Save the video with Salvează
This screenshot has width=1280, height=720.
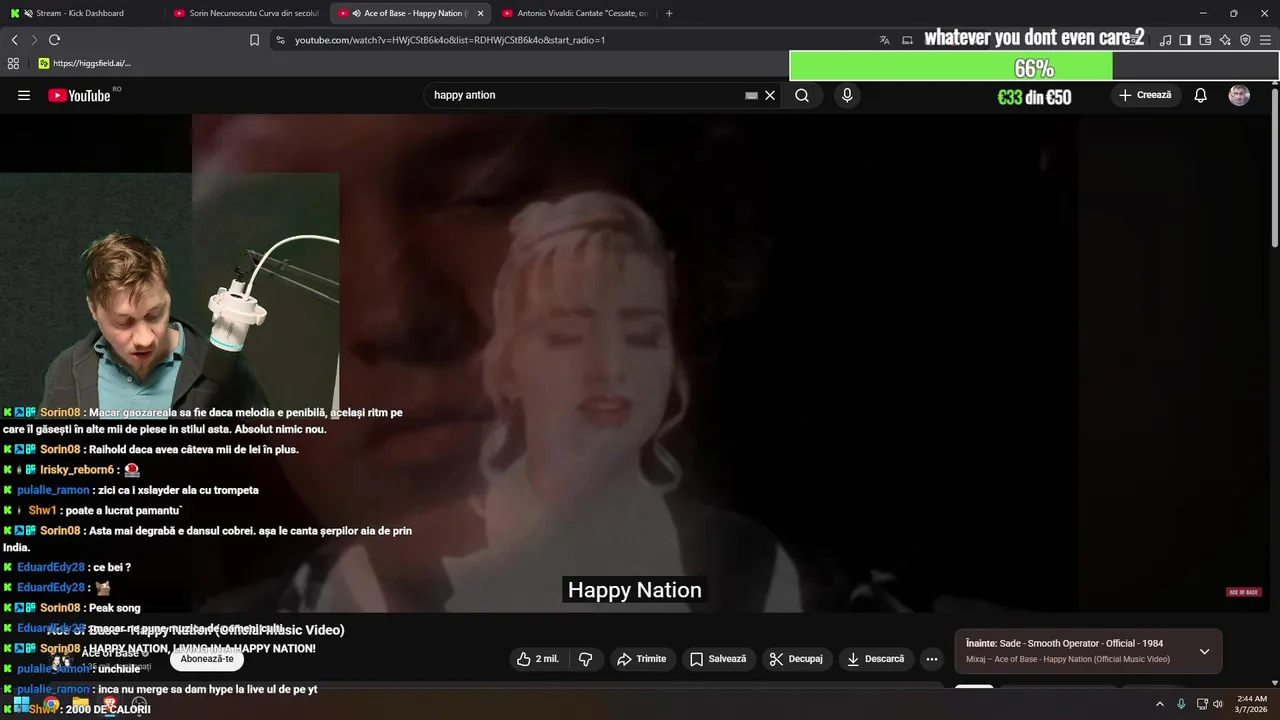click(717, 659)
